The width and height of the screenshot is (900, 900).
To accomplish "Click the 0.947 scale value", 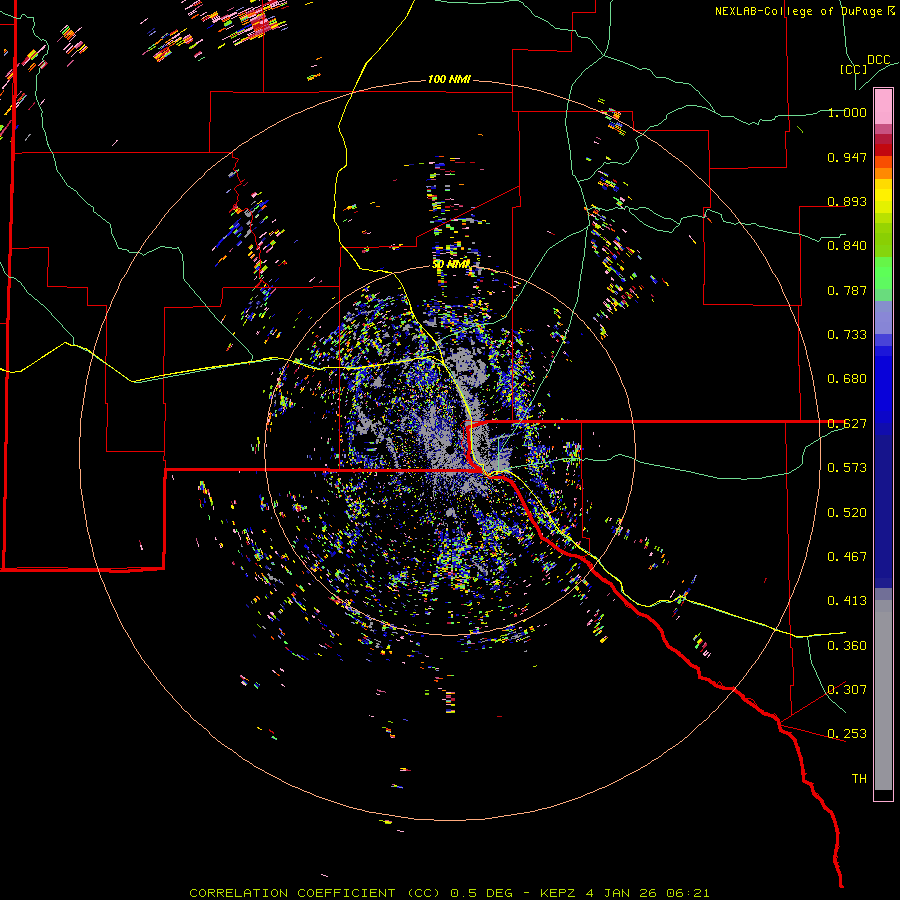I will 847,157.
